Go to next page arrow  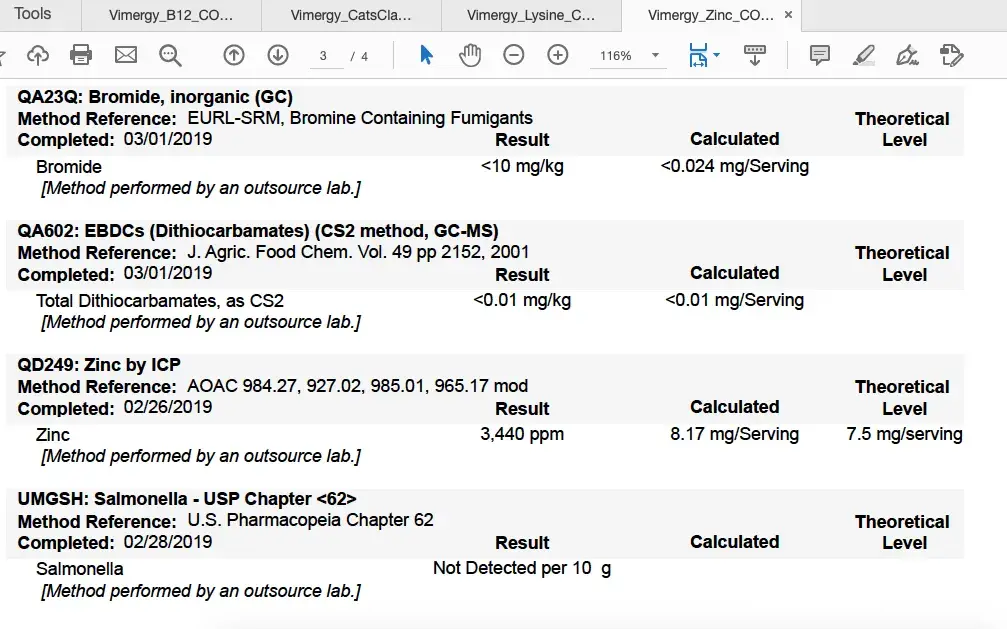pos(278,56)
